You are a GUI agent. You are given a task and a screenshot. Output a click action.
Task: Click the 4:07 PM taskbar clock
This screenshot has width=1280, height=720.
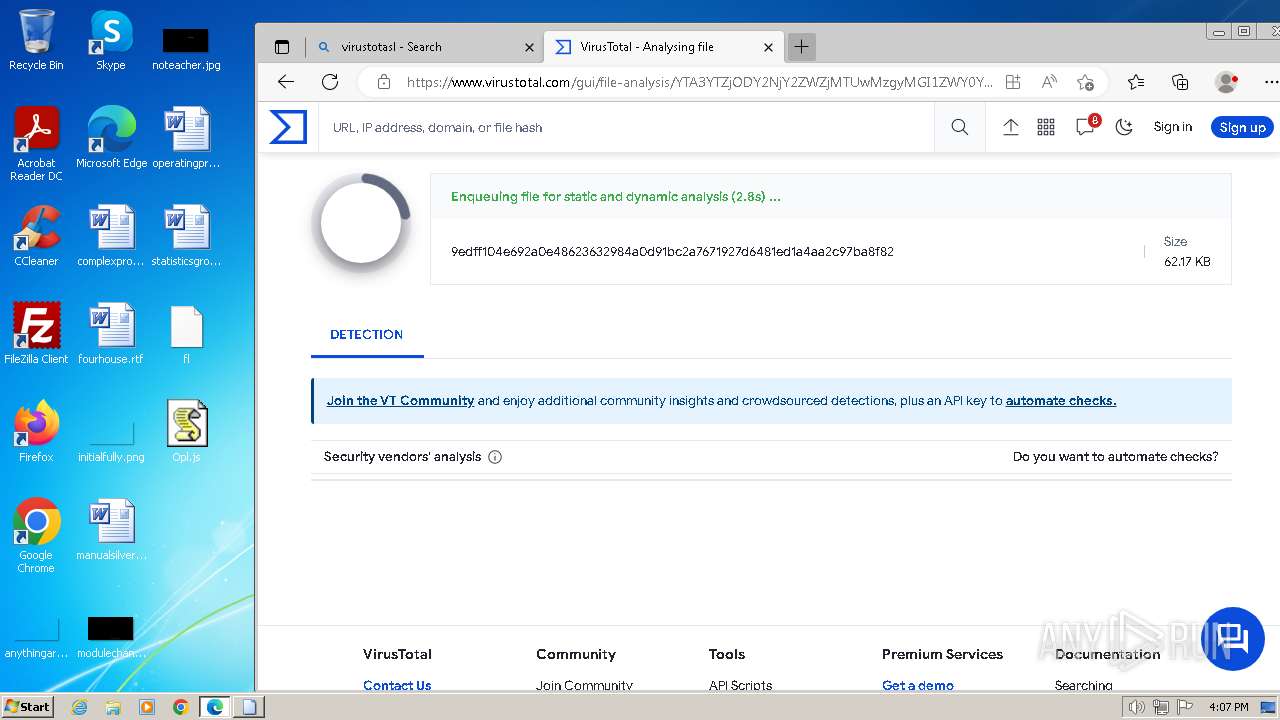pyautogui.click(x=1228, y=707)
